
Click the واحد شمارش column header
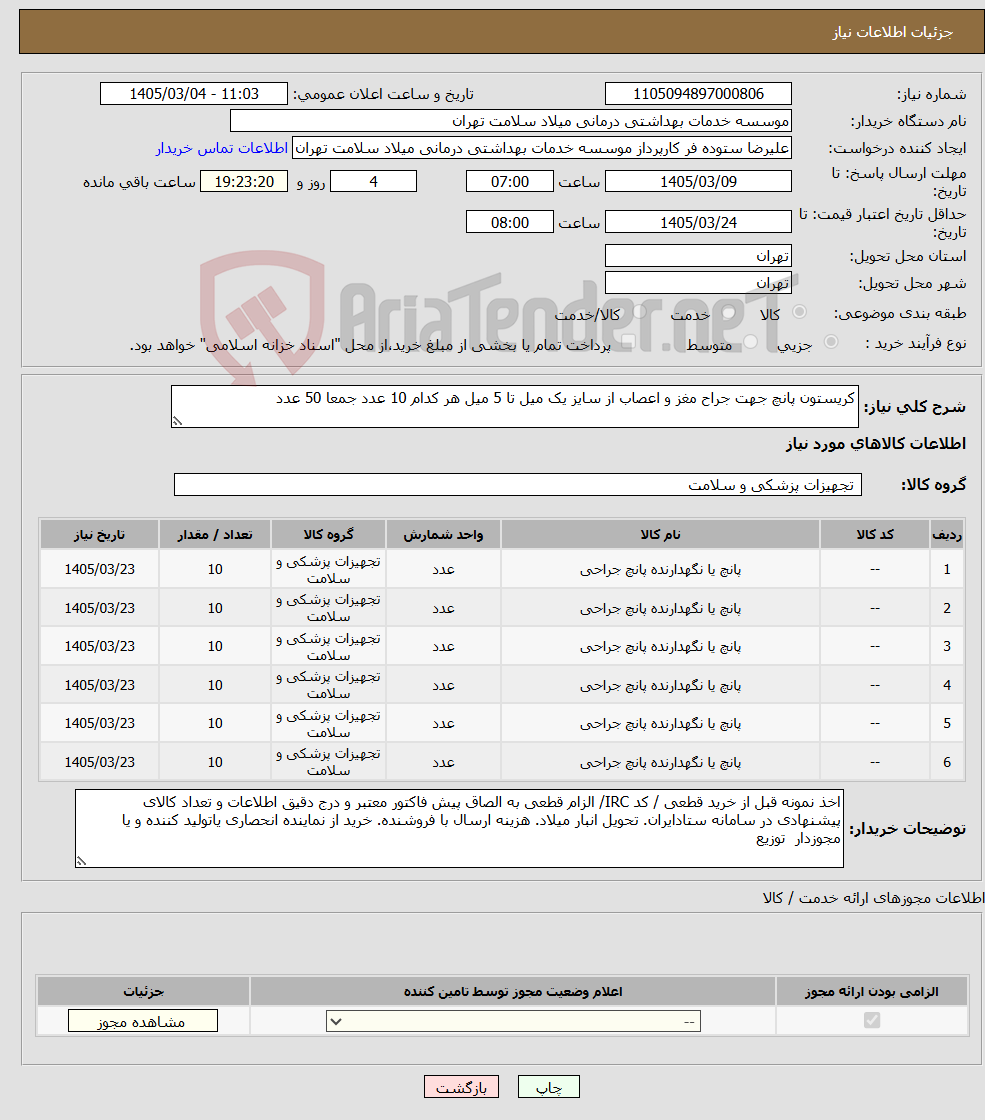point(443,534)
